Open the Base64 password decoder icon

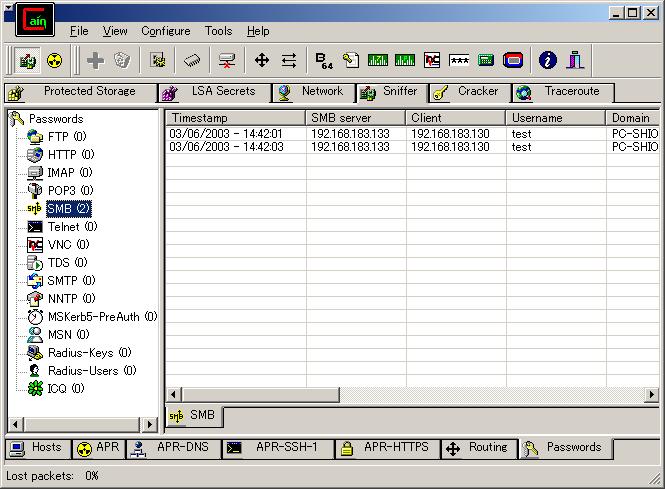pyautogui.click(x=324, y=61)
